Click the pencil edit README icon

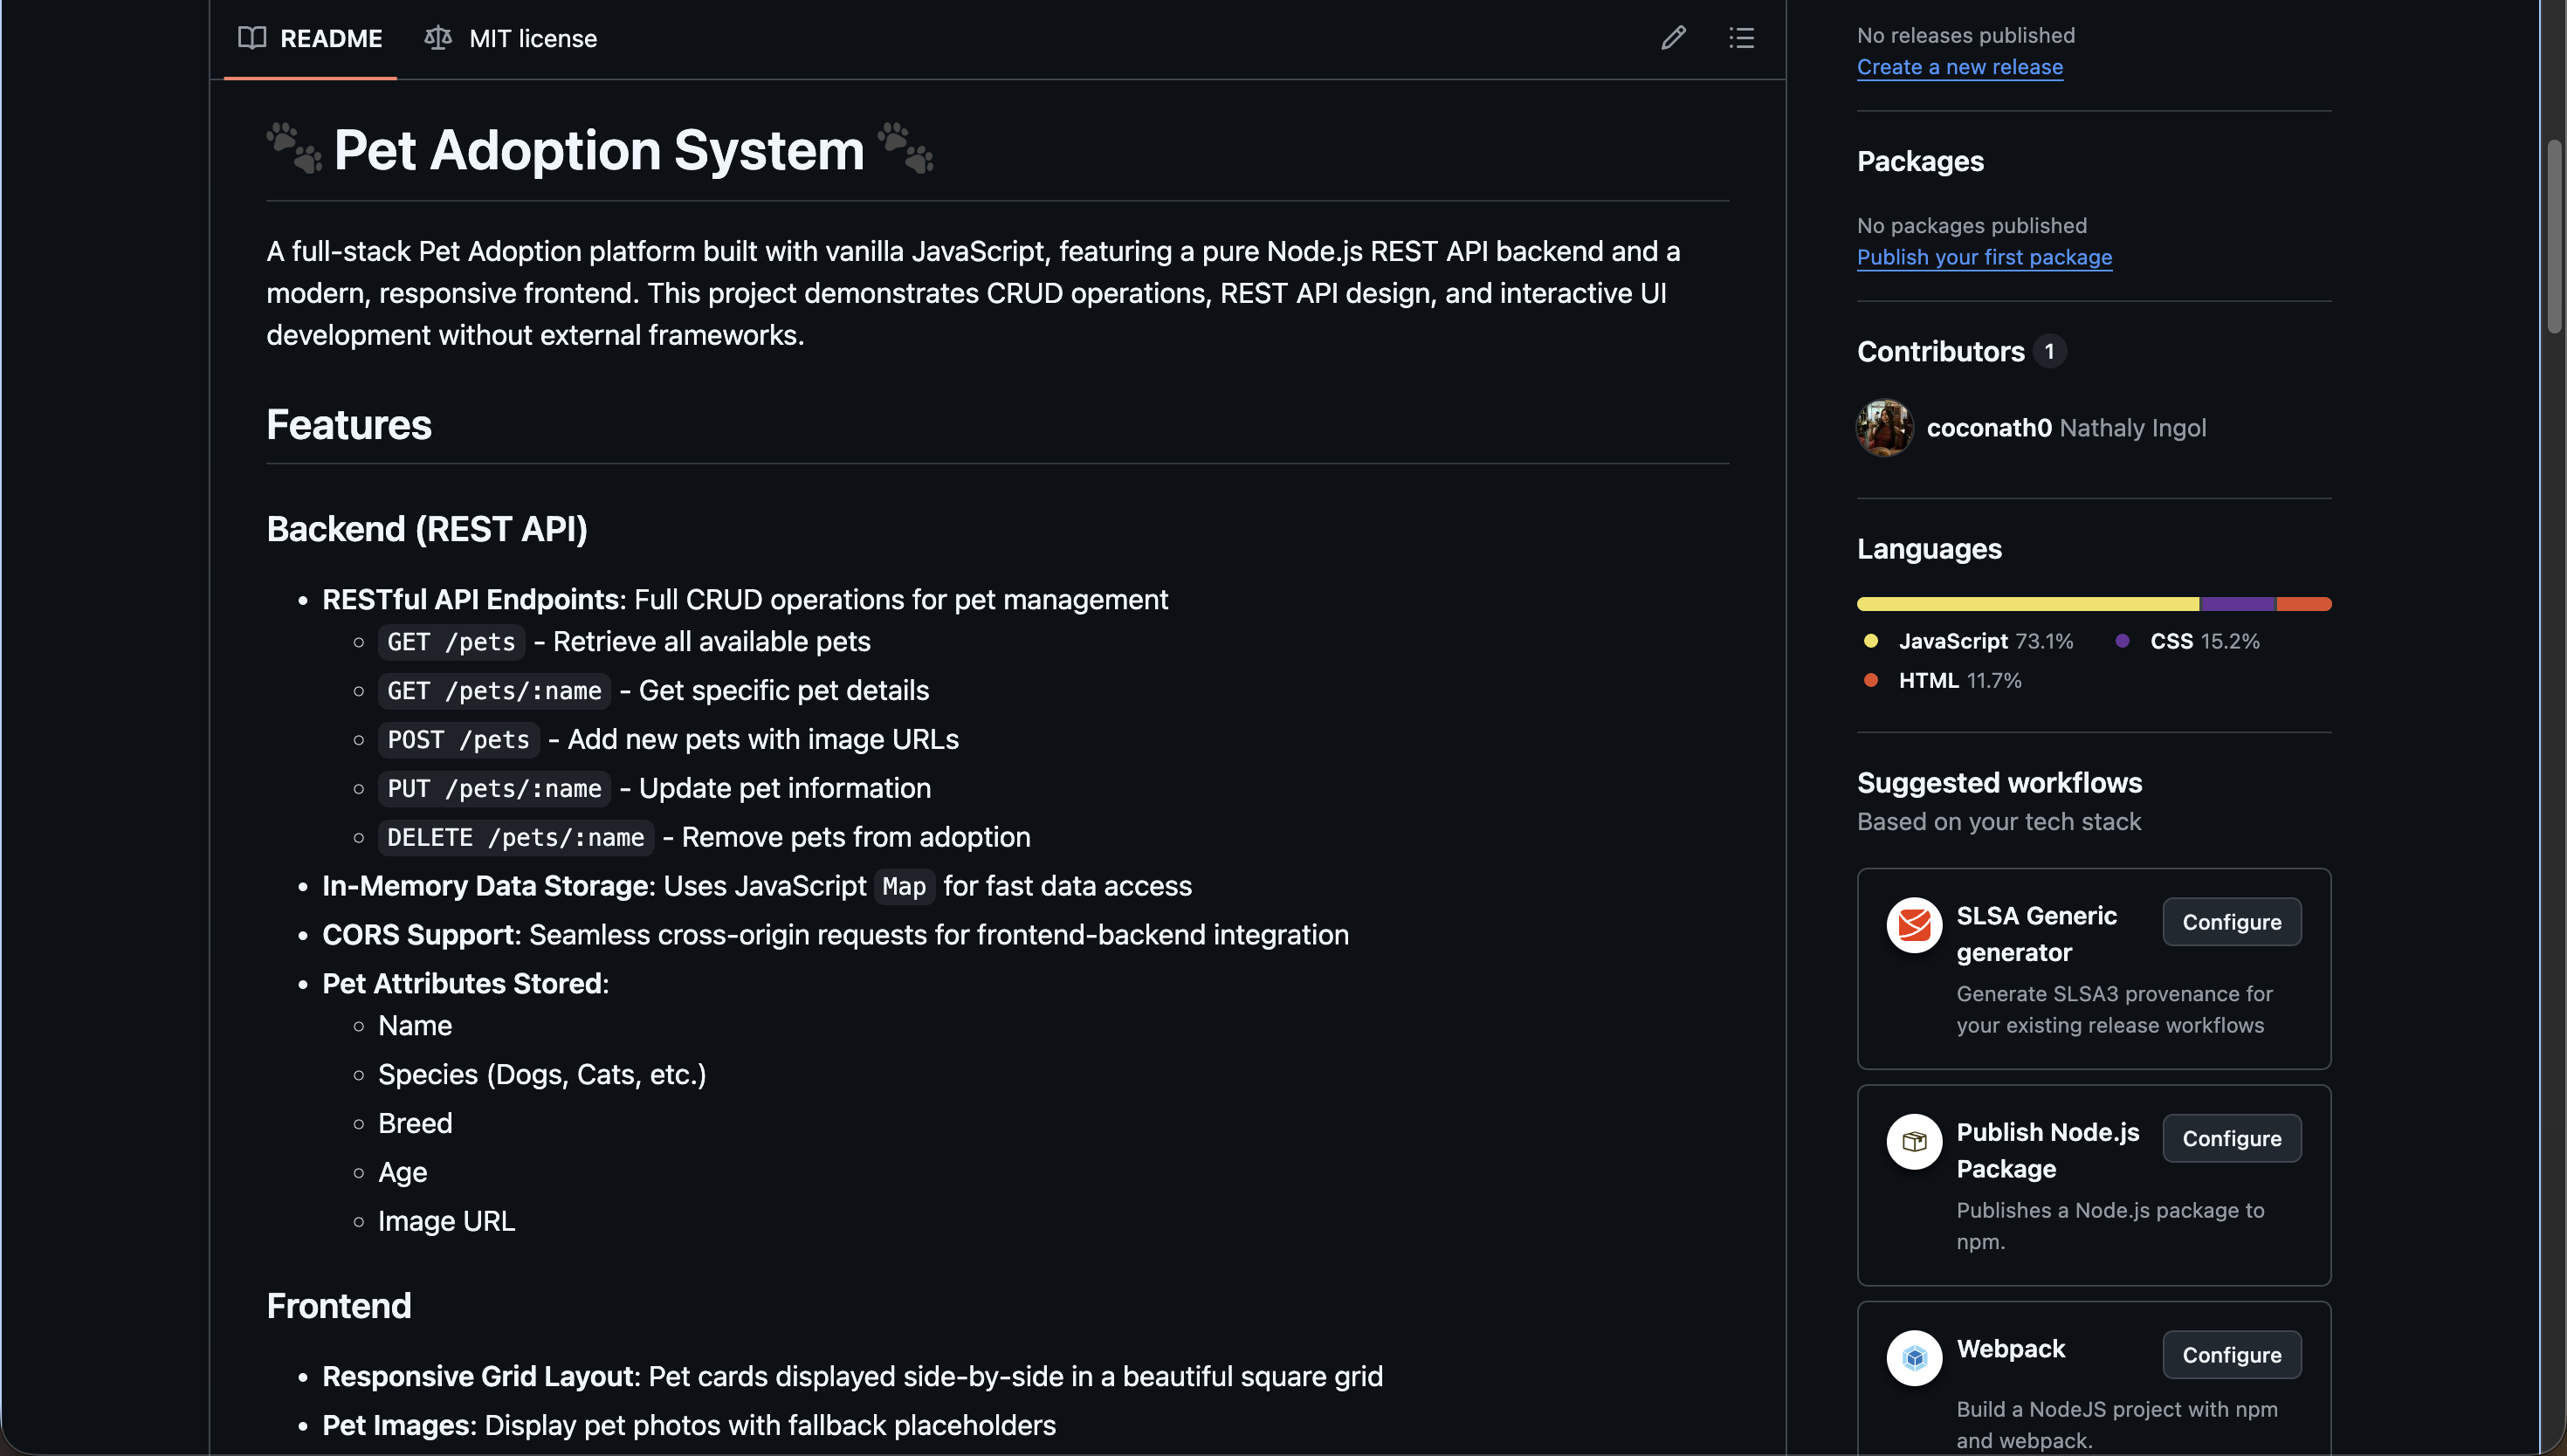pyautogui.click(x=1673, y=38)
